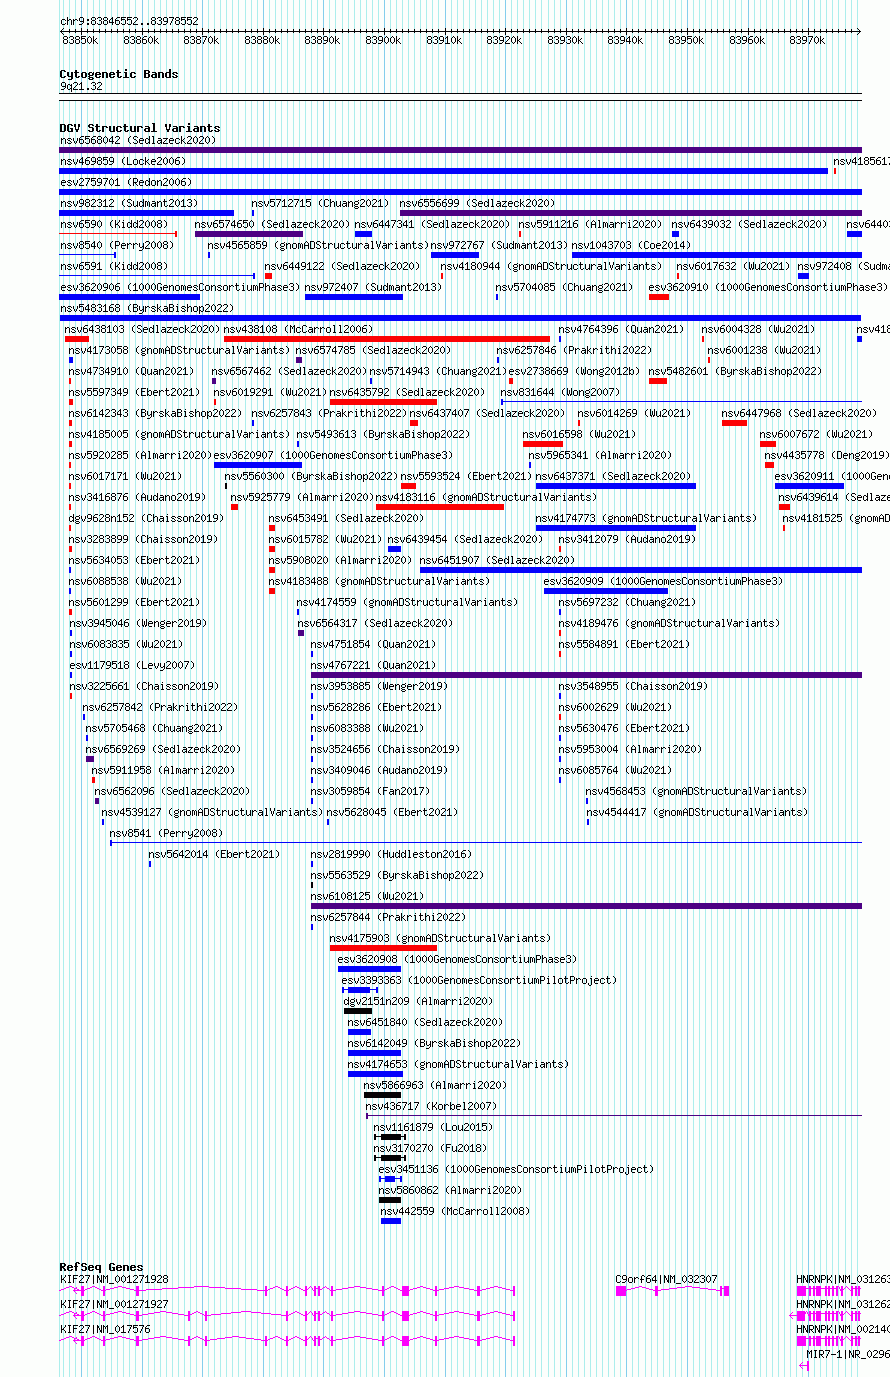The height and width of the screenshot is (1377, 890).
Task: Open variant esv2759701 (Redon2006)
Action: pos(124,182)
